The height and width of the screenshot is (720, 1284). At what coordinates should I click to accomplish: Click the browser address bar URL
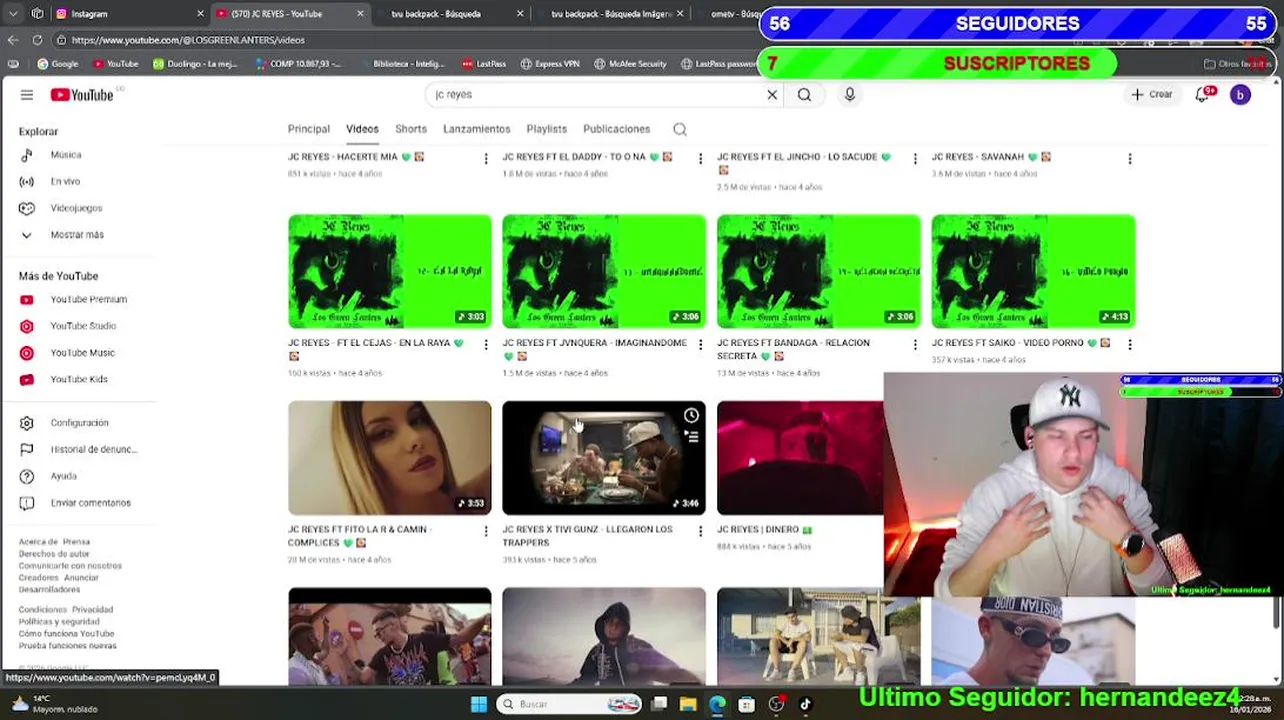(x=188, y=40)
